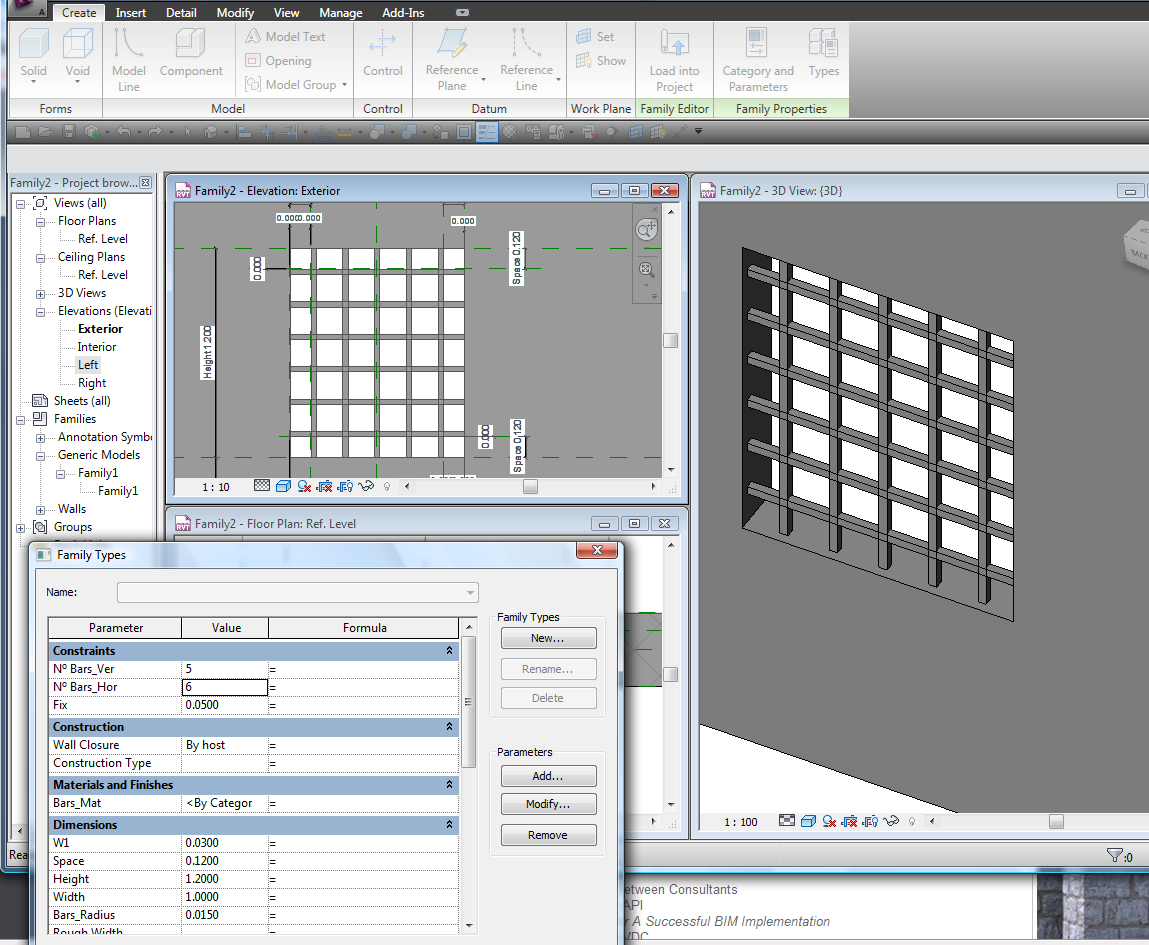Expand the 3D Views tree node
Image resolution: width=1149 pixels, height=945 pixels.
click(40, 293)
